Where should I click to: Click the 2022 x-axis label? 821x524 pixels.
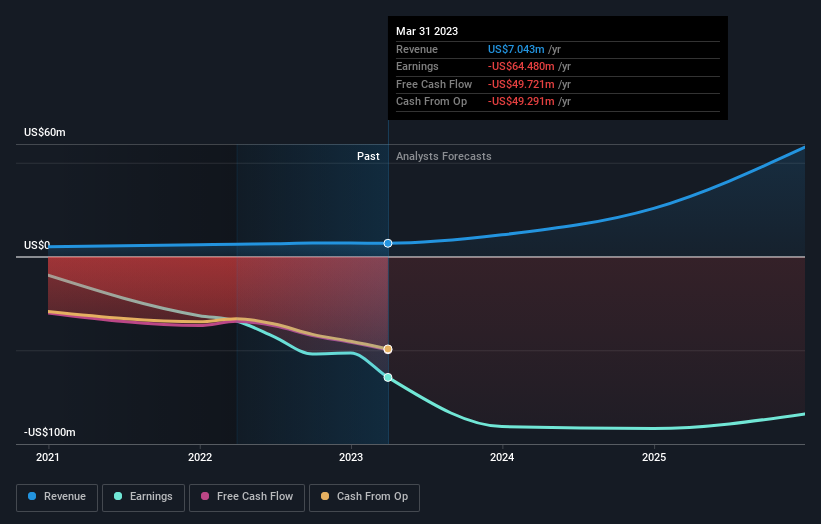tap(200, 458)
